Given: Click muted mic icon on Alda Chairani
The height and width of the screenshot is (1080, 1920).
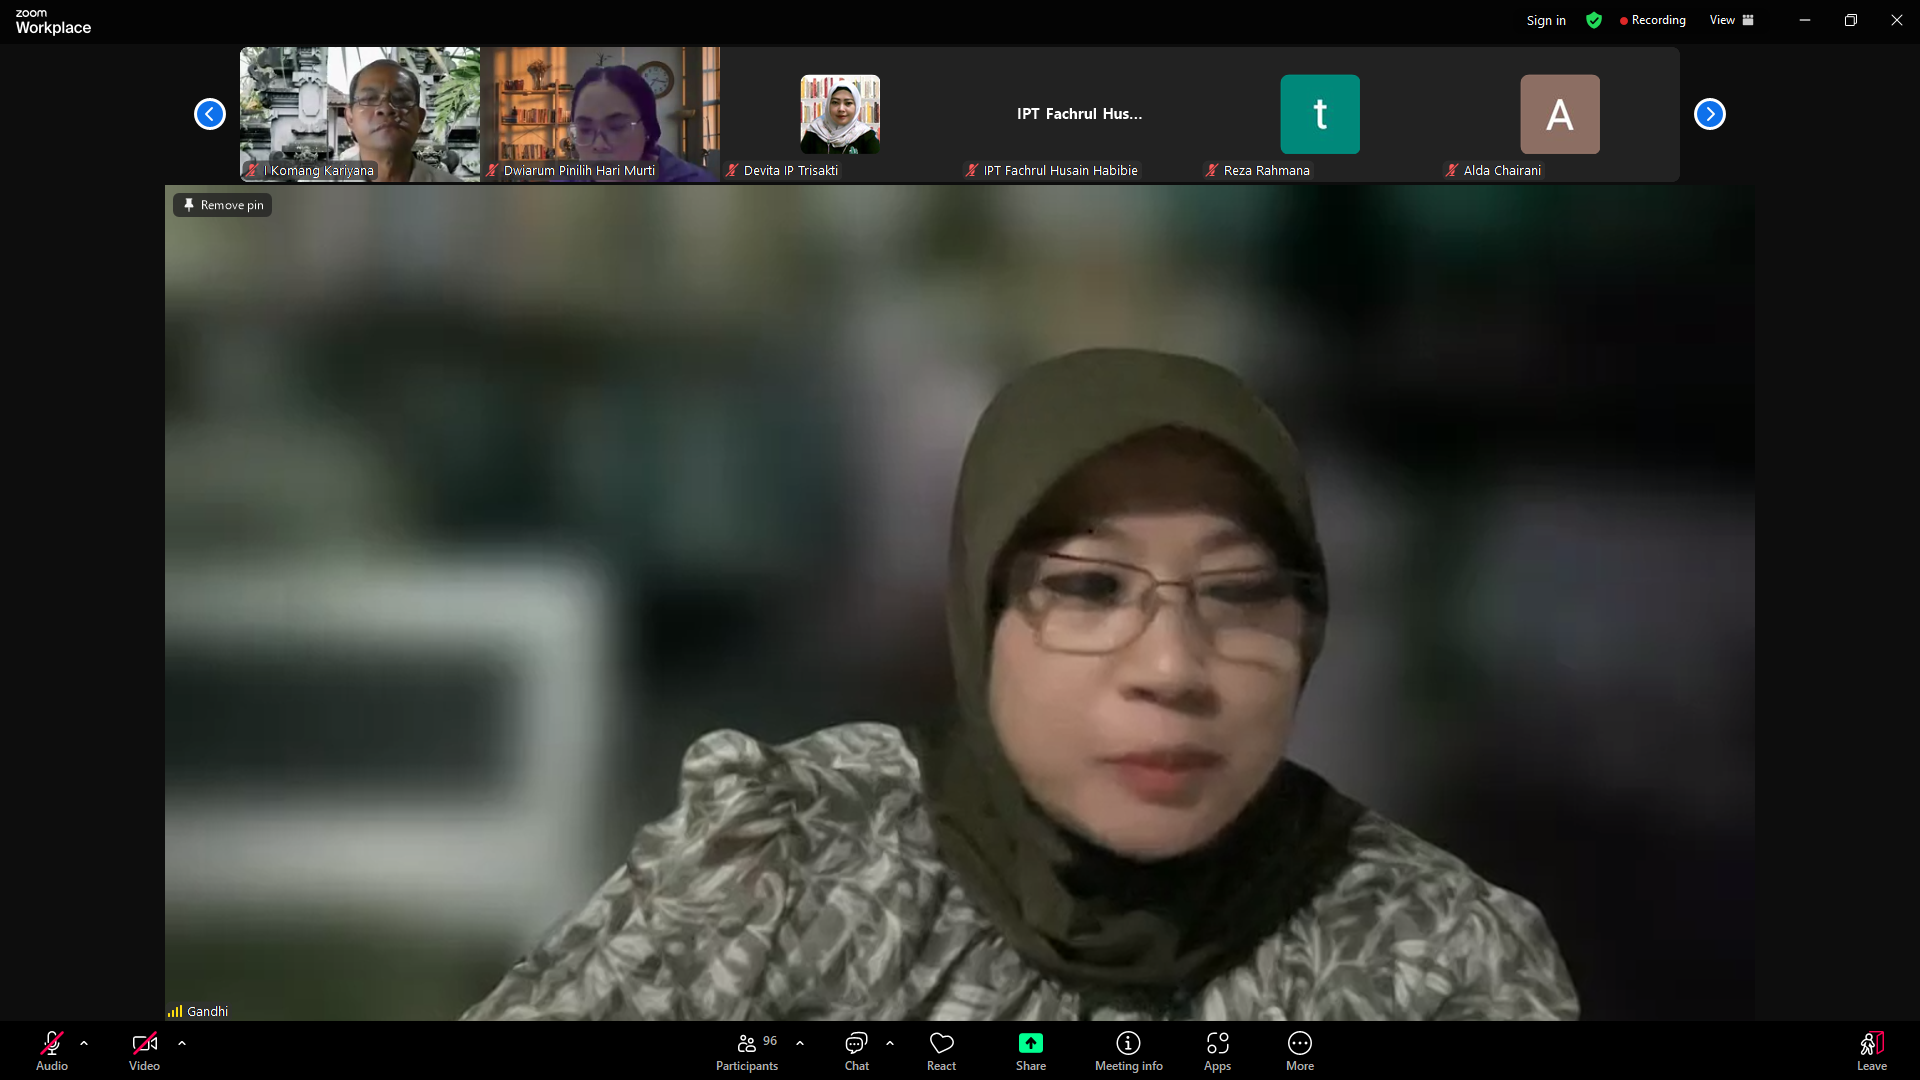Looking at the screenshot, I should 1452,170.
